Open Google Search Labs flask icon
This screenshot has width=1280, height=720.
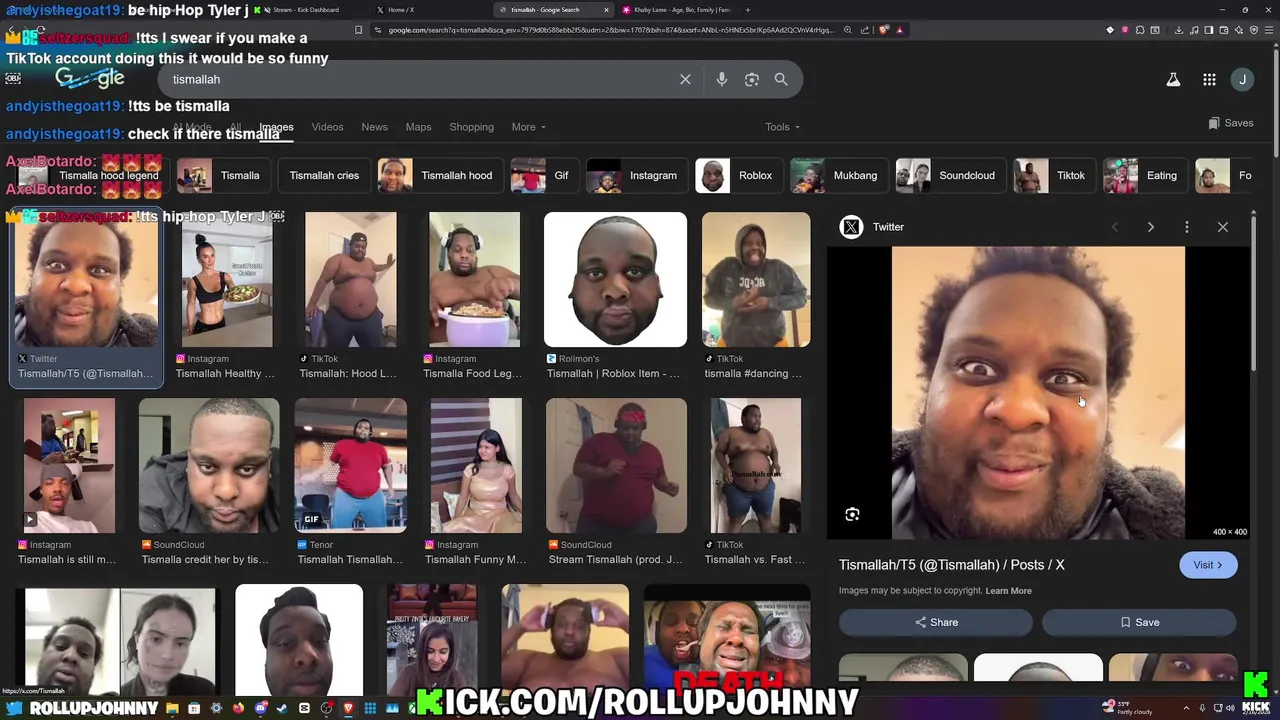click(1173, 80)
